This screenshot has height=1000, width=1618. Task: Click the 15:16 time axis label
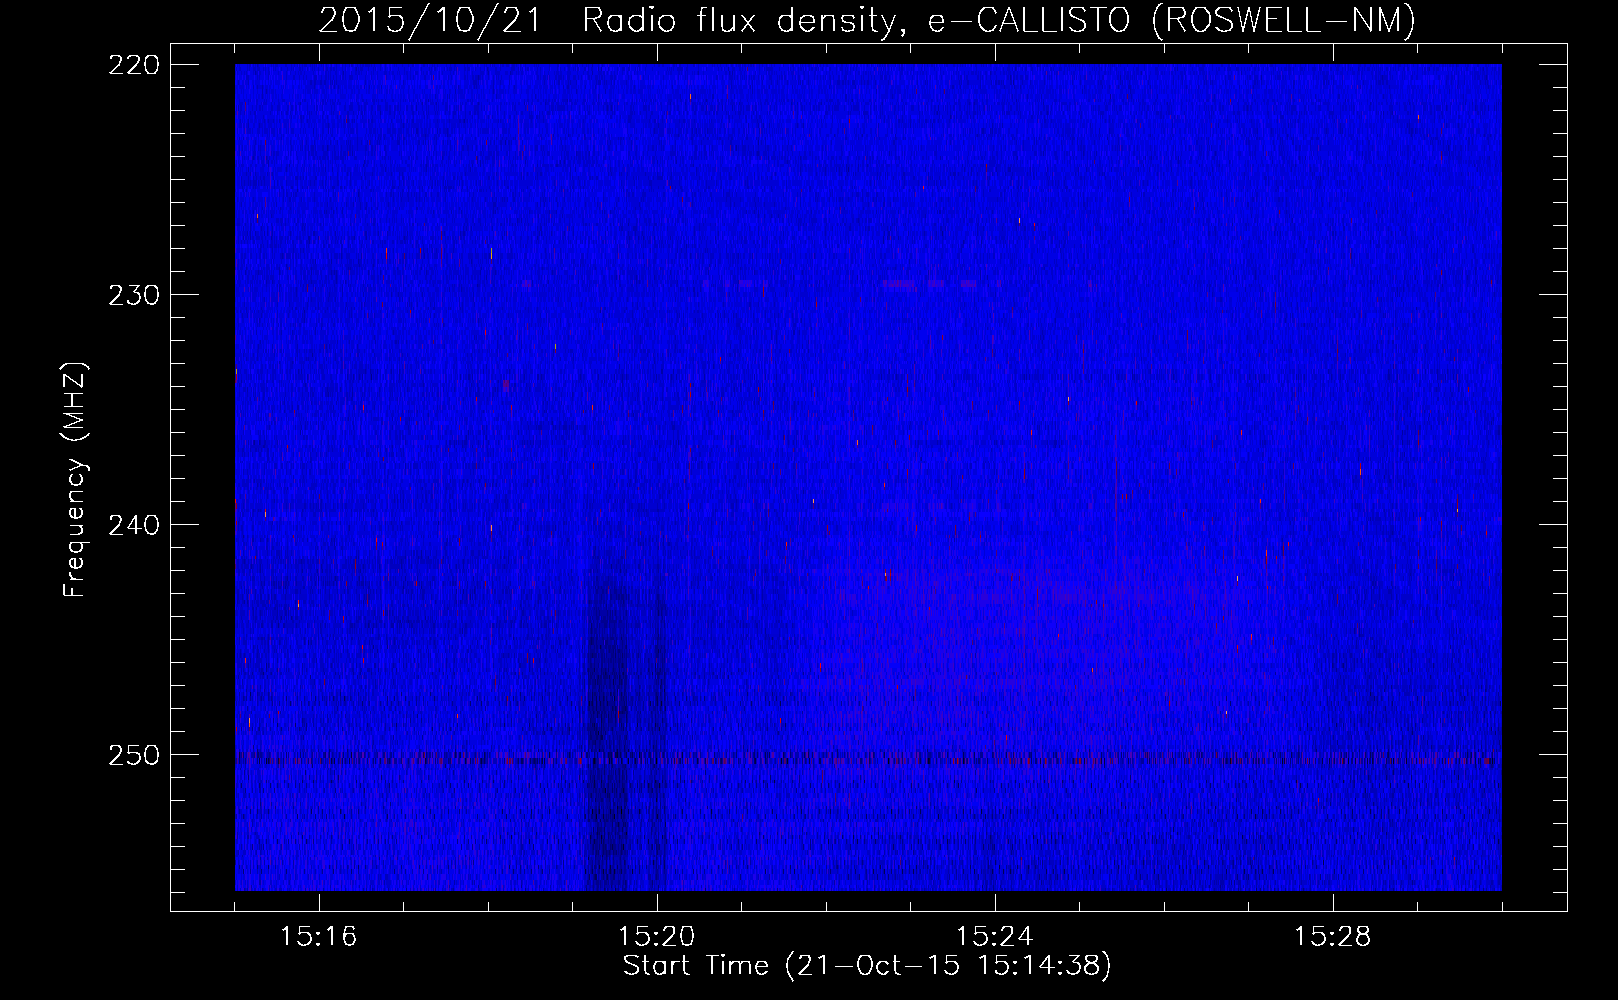(x=318, y=937)
